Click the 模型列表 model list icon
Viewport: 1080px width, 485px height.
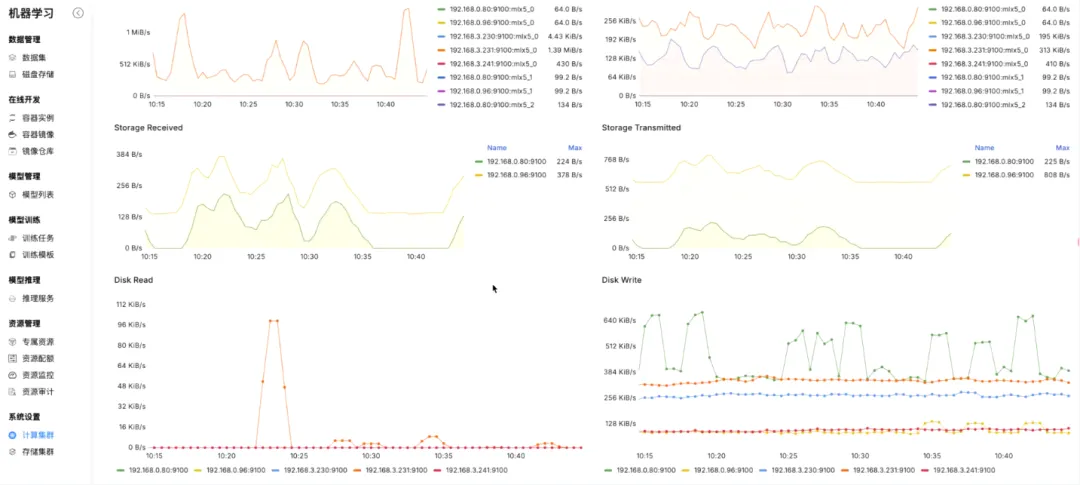13,195
